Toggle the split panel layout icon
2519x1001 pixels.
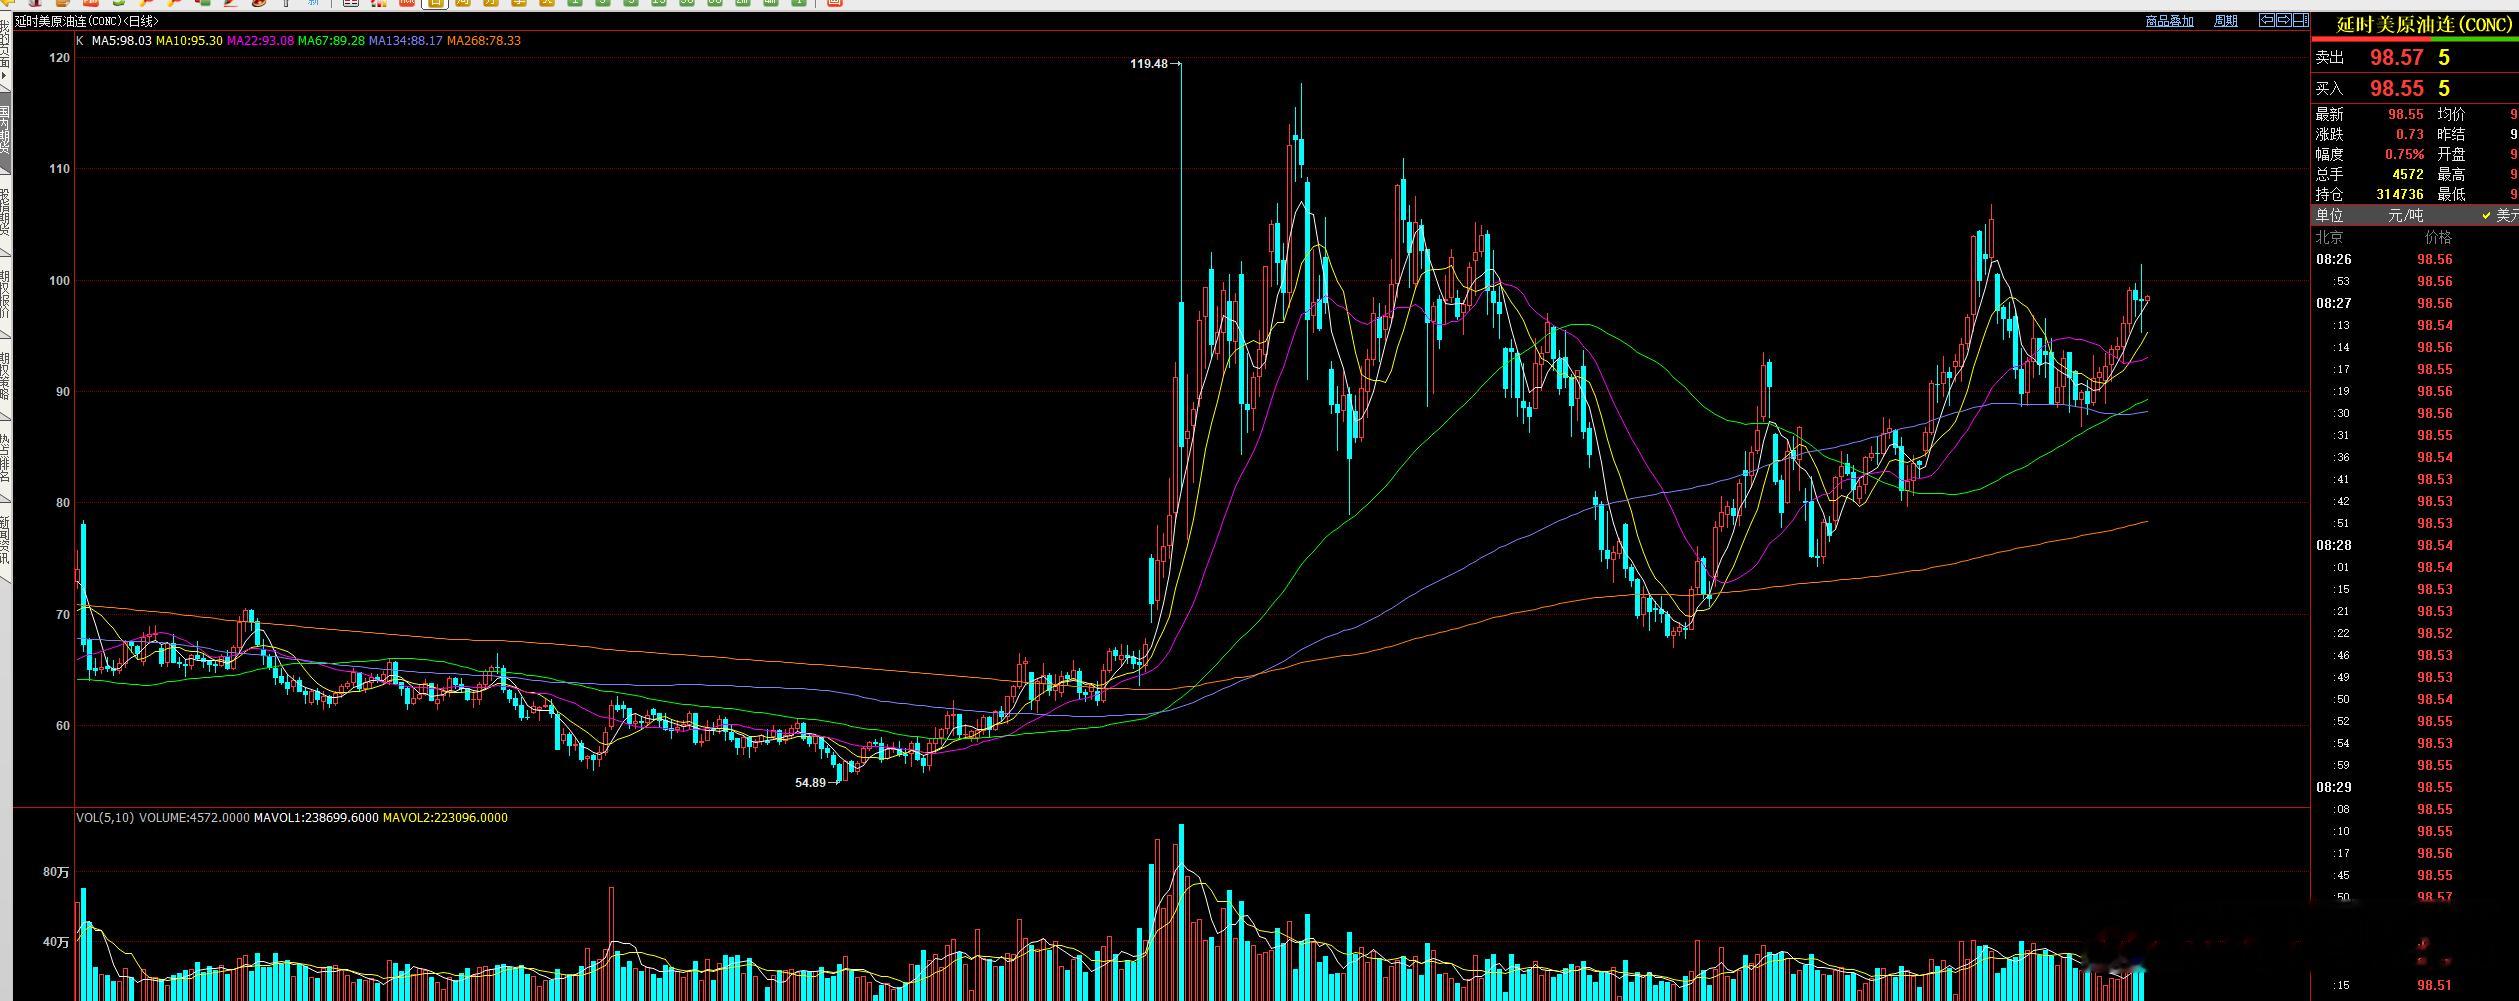pos(2300,20)
